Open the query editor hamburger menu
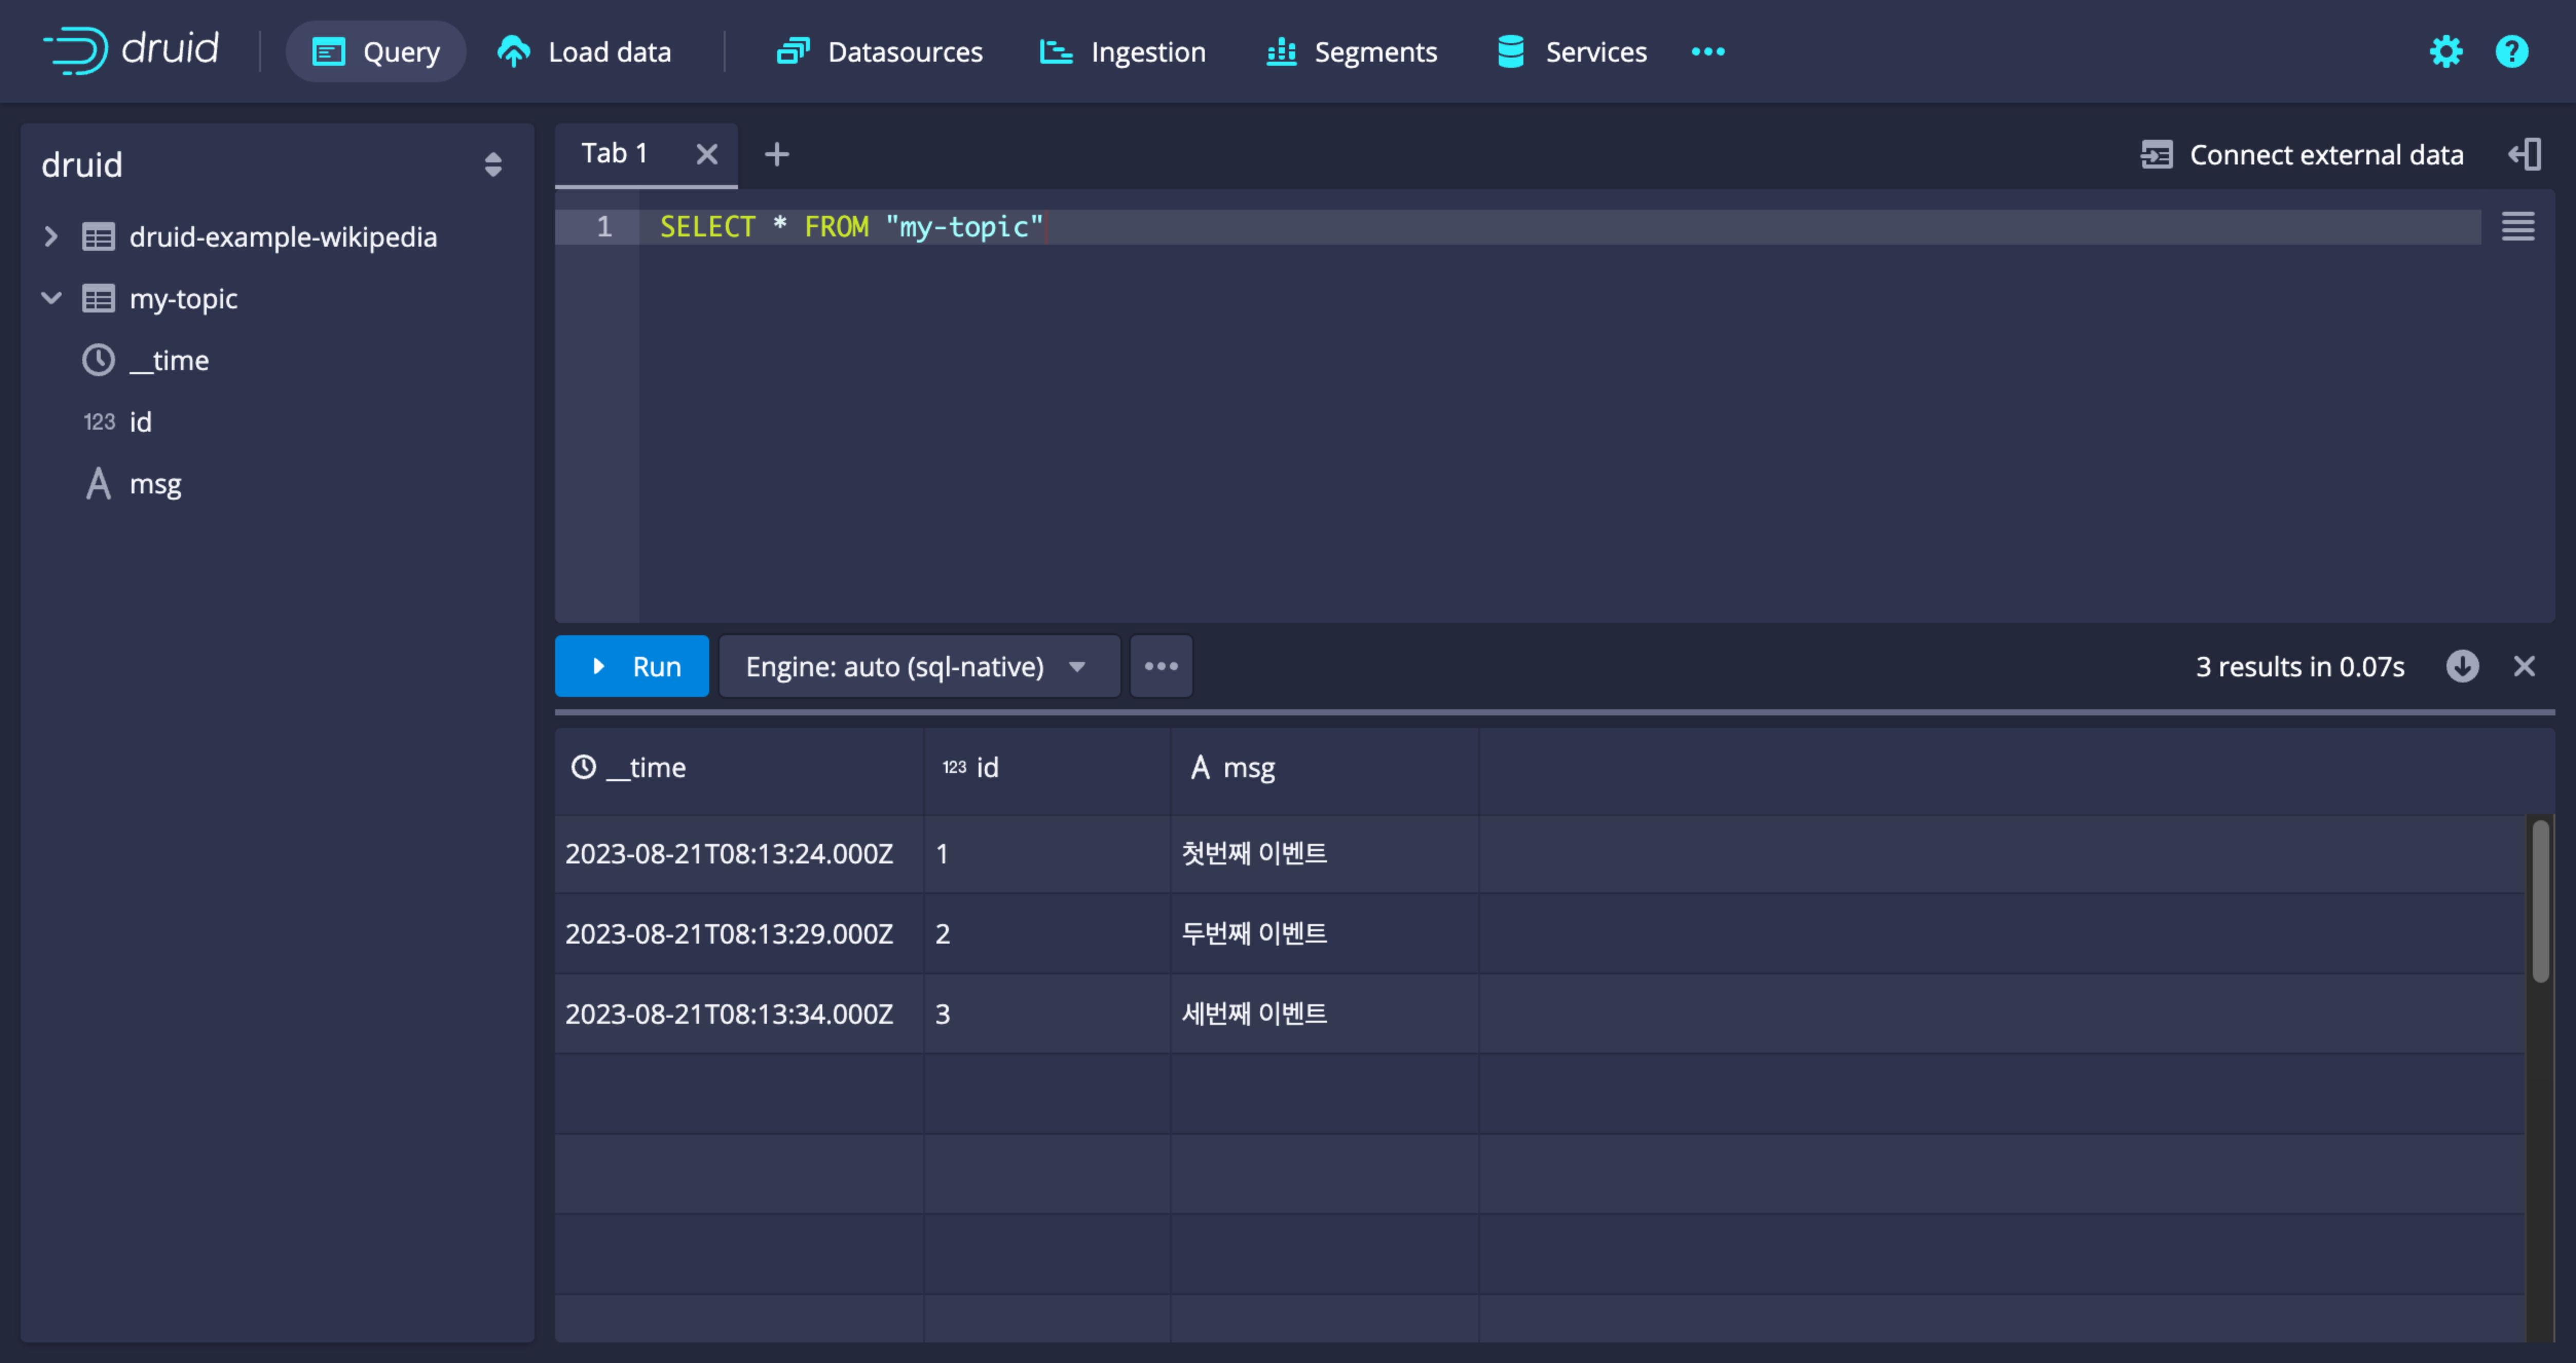Viewport: 2576px width, 1363px height. pyautogui.click(x=2518, y=227)
